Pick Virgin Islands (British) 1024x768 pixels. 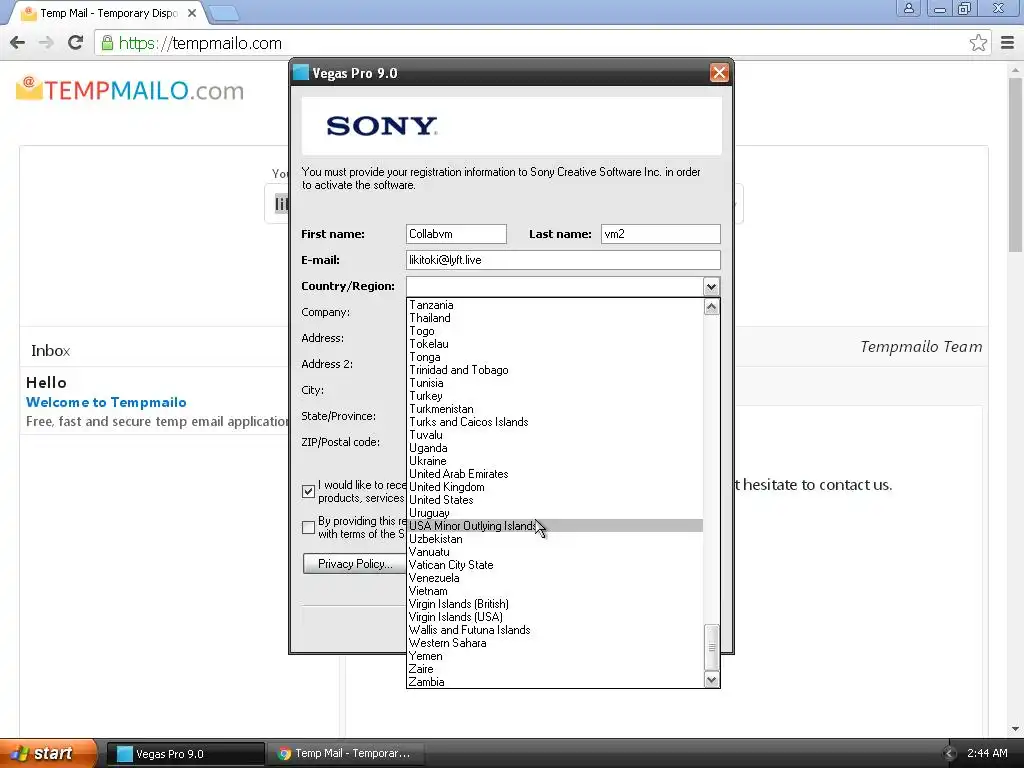[x=554, y=604]
